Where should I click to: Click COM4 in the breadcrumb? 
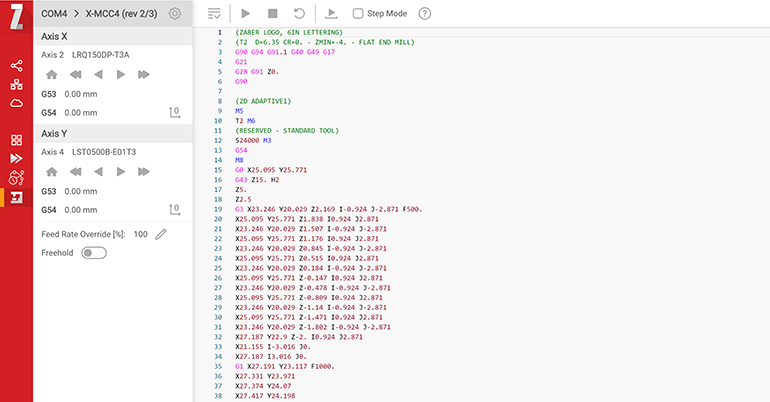pyautogui.click(x=55, y=14)
